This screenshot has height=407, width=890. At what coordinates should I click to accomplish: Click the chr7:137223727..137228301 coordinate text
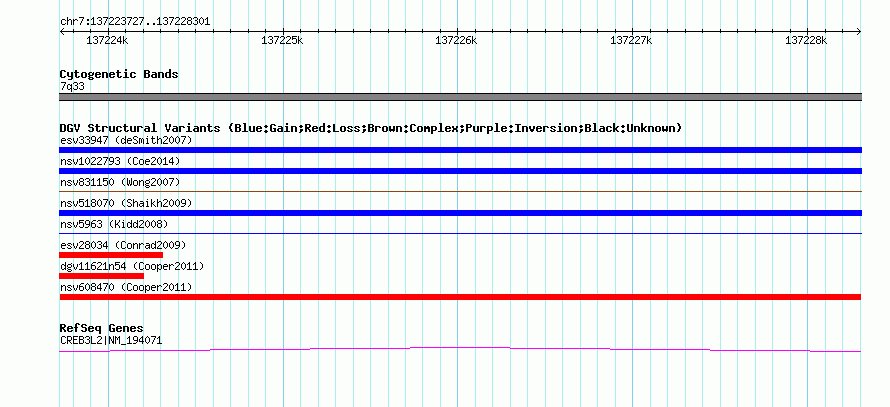click(x=135, y=21)
